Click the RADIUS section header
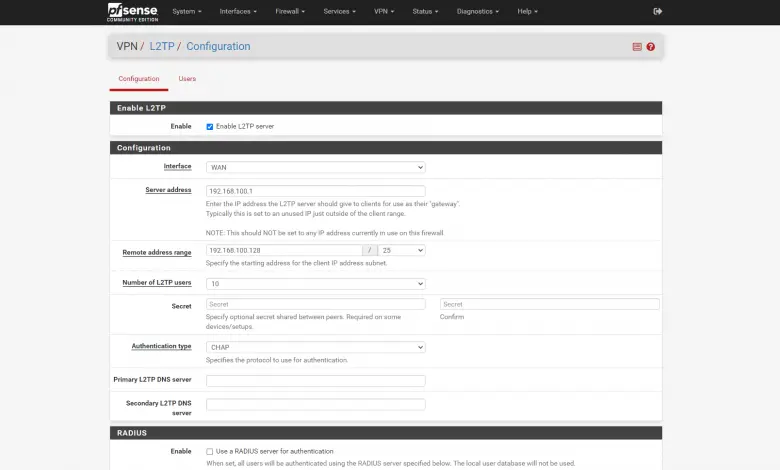This screenshot has height=470, width=780. (x=386, y=433)
